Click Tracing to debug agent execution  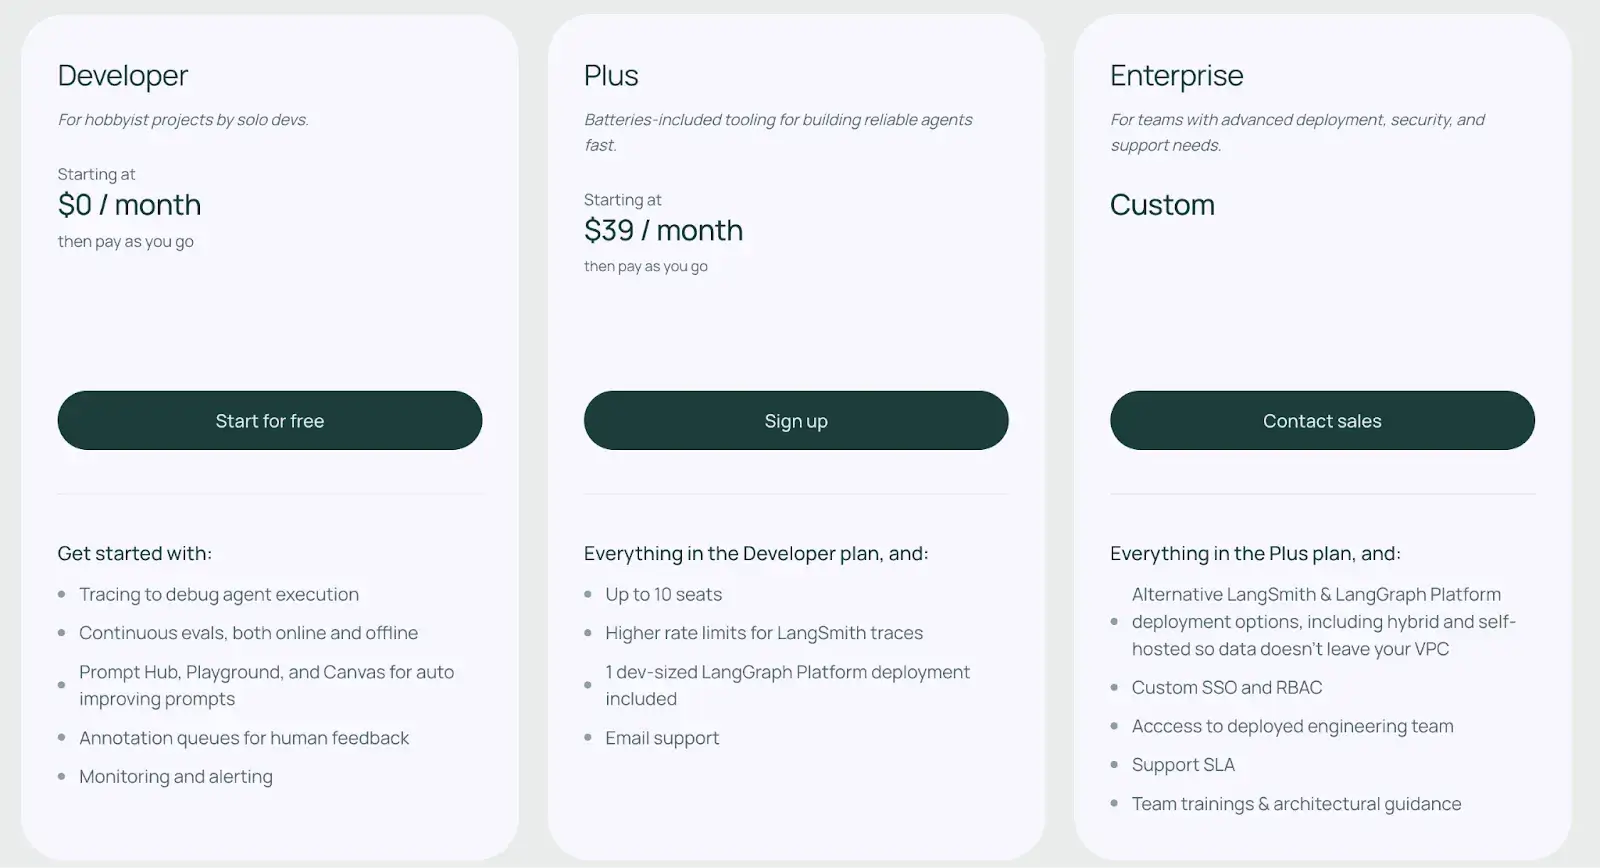click(x=219, y=595)
